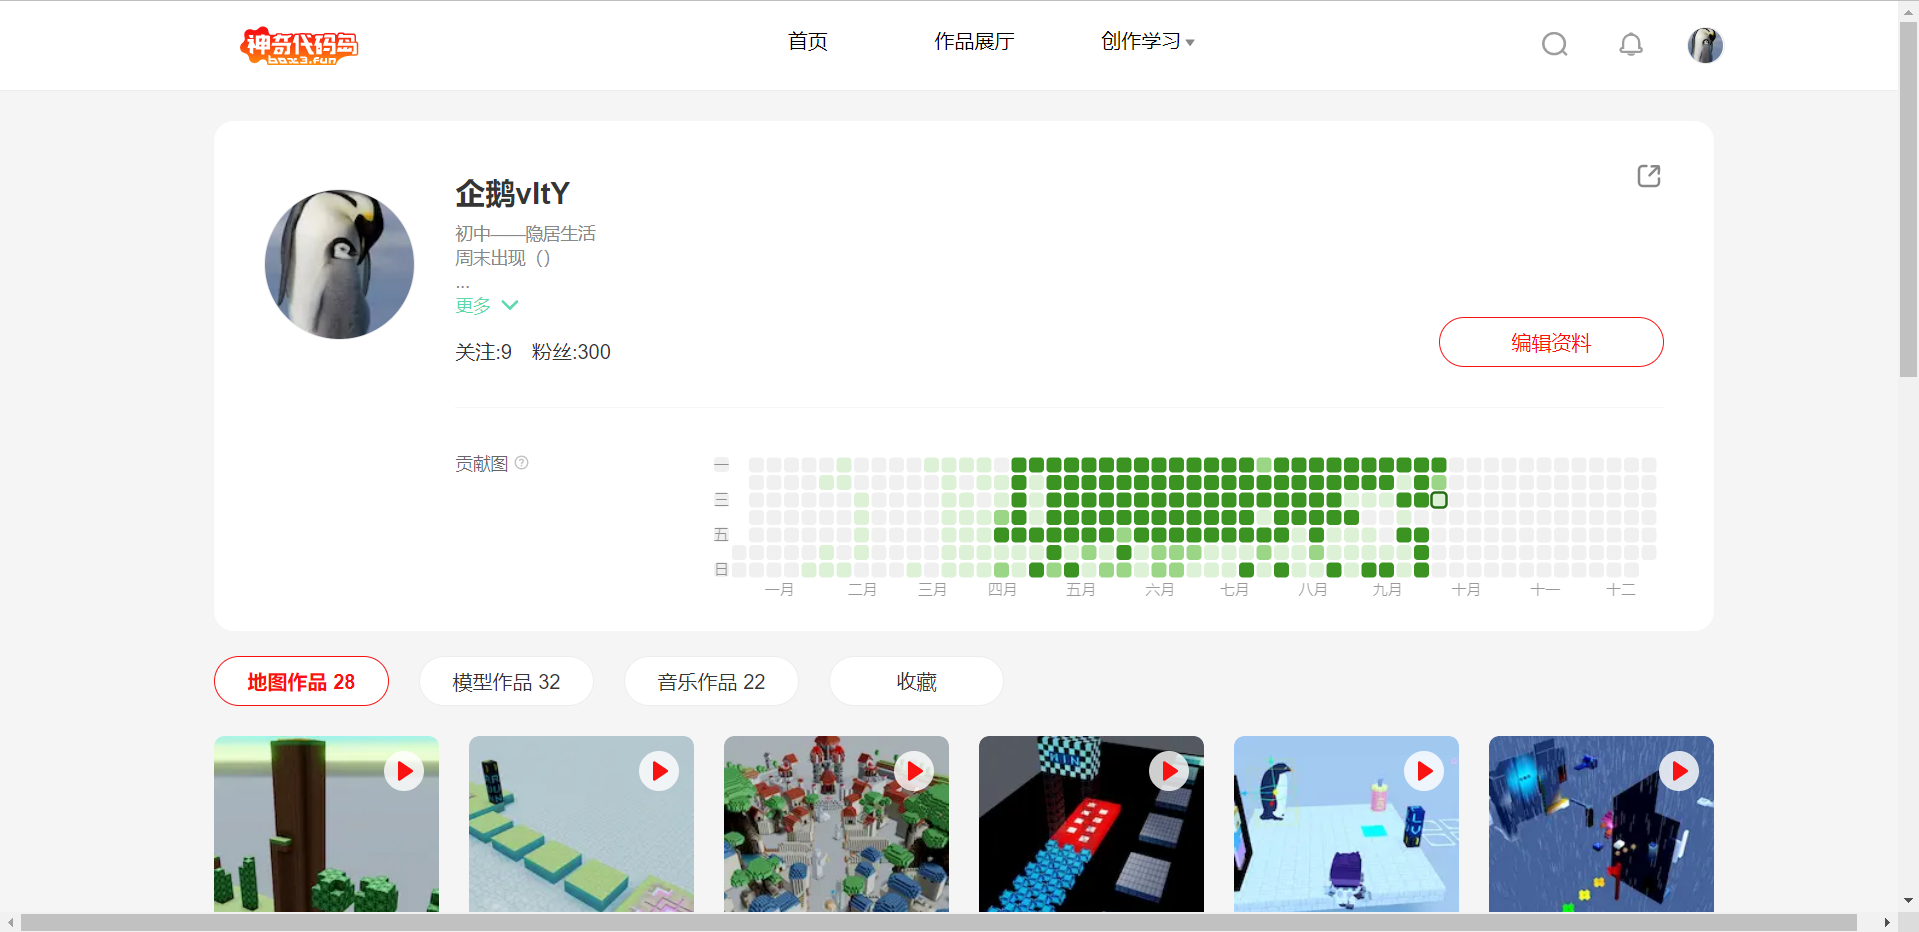Click the scroll down arrow
Image resolution: width=1919 pixels, height=932 pixels.
(x=1909, y=900)
